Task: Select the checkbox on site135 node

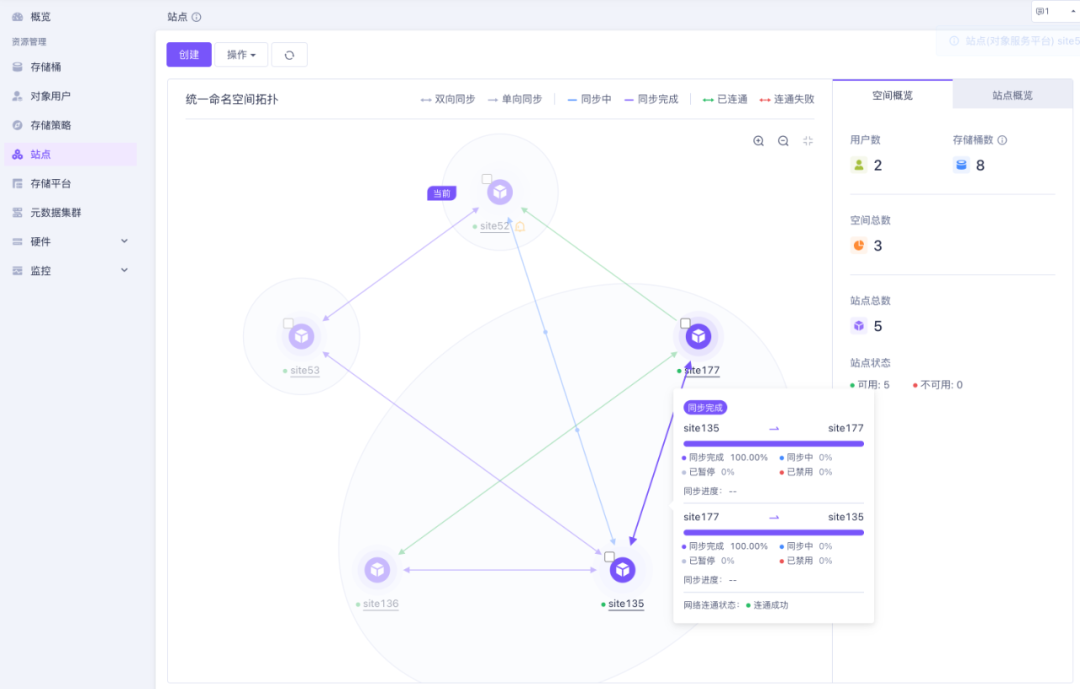Action: pos(609,557)
